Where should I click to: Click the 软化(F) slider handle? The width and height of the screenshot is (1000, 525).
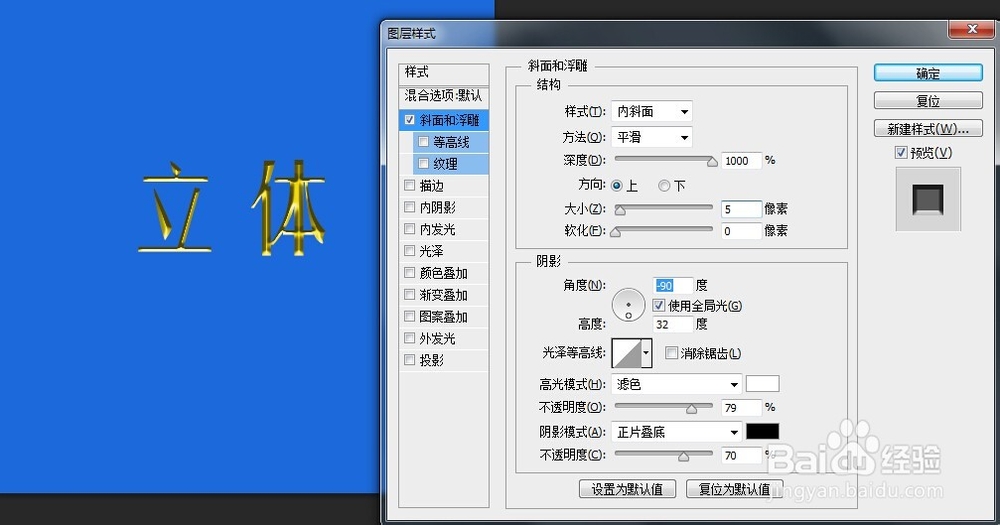tap(615, 232)
